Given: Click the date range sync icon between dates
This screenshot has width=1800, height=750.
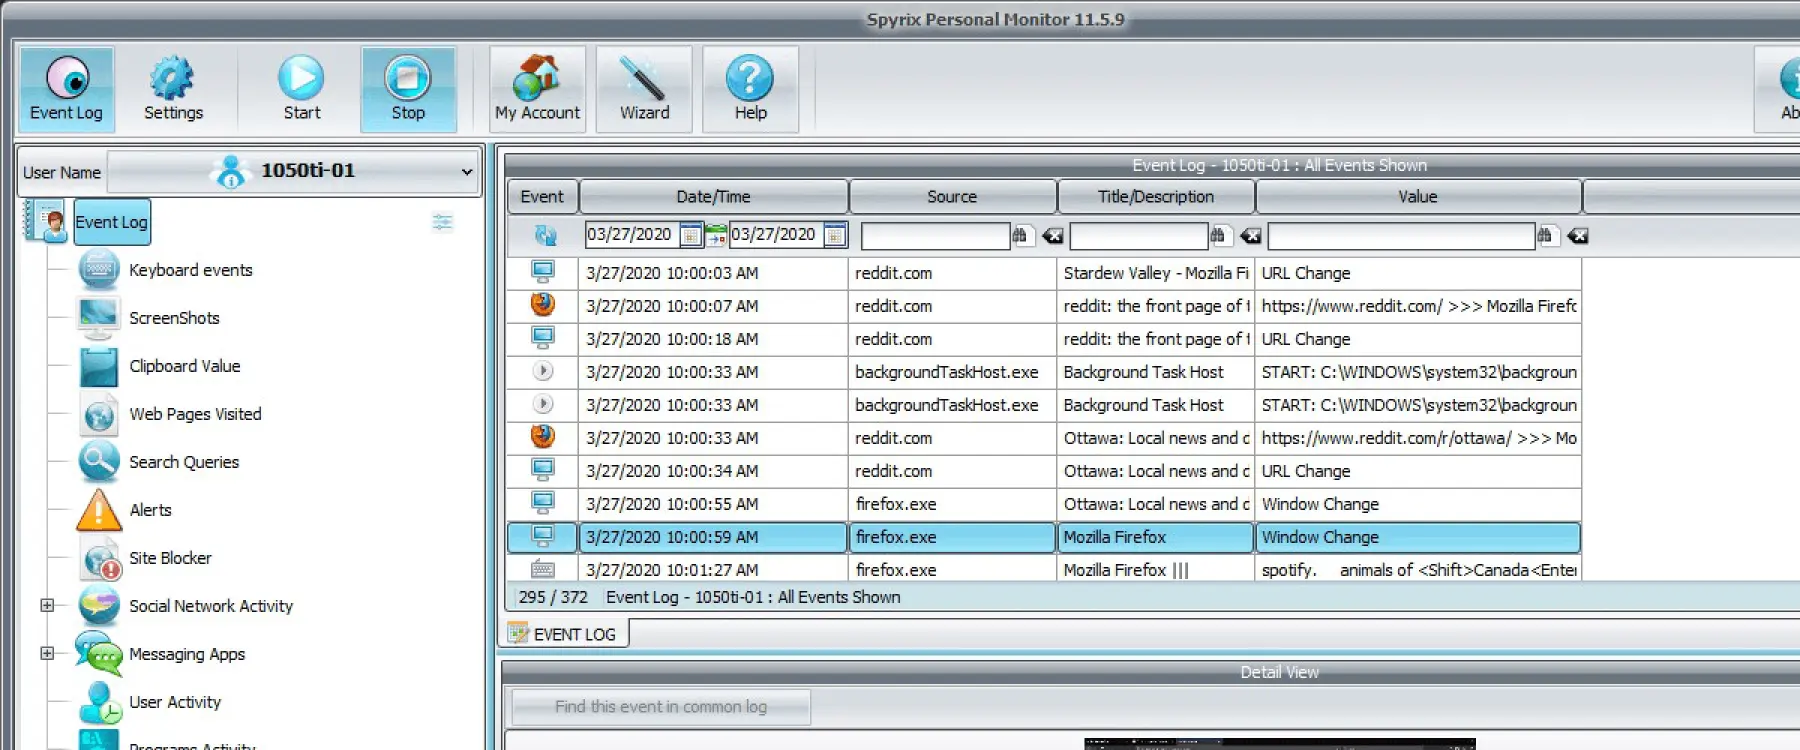Looking at the screenshot, I should point(716,236).
